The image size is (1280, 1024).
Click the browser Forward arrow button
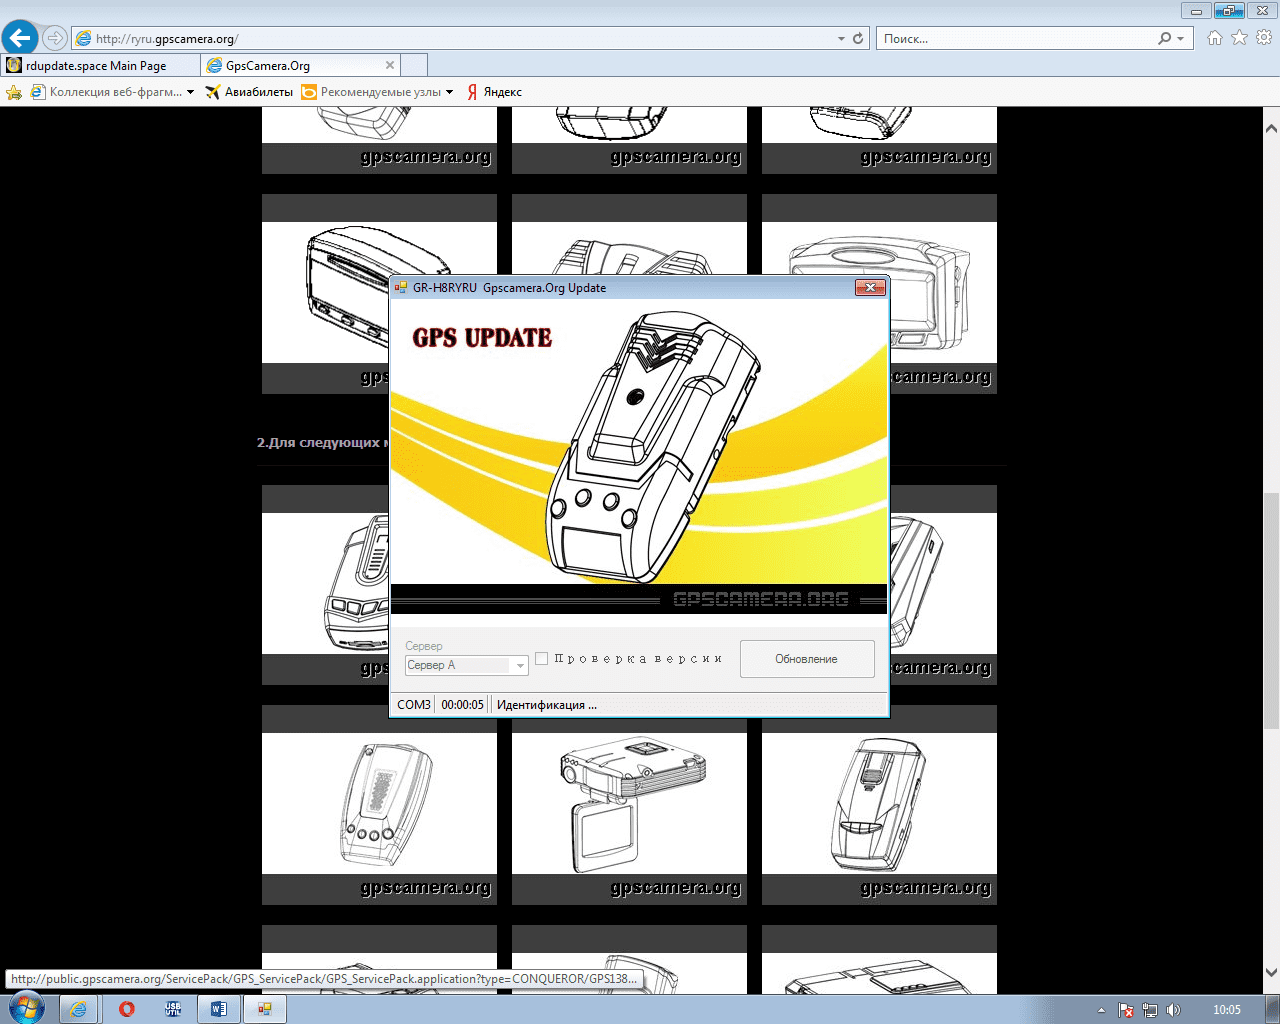55,38
